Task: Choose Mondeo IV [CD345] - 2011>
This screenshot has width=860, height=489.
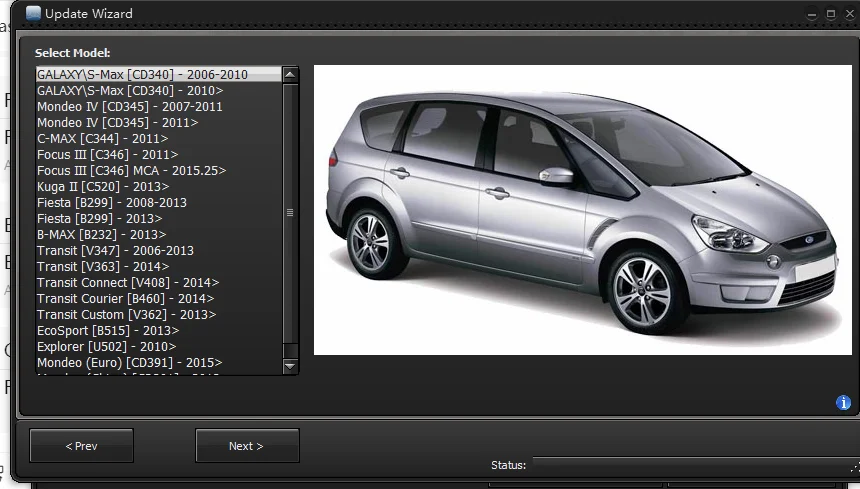Action: click(159, 122)
